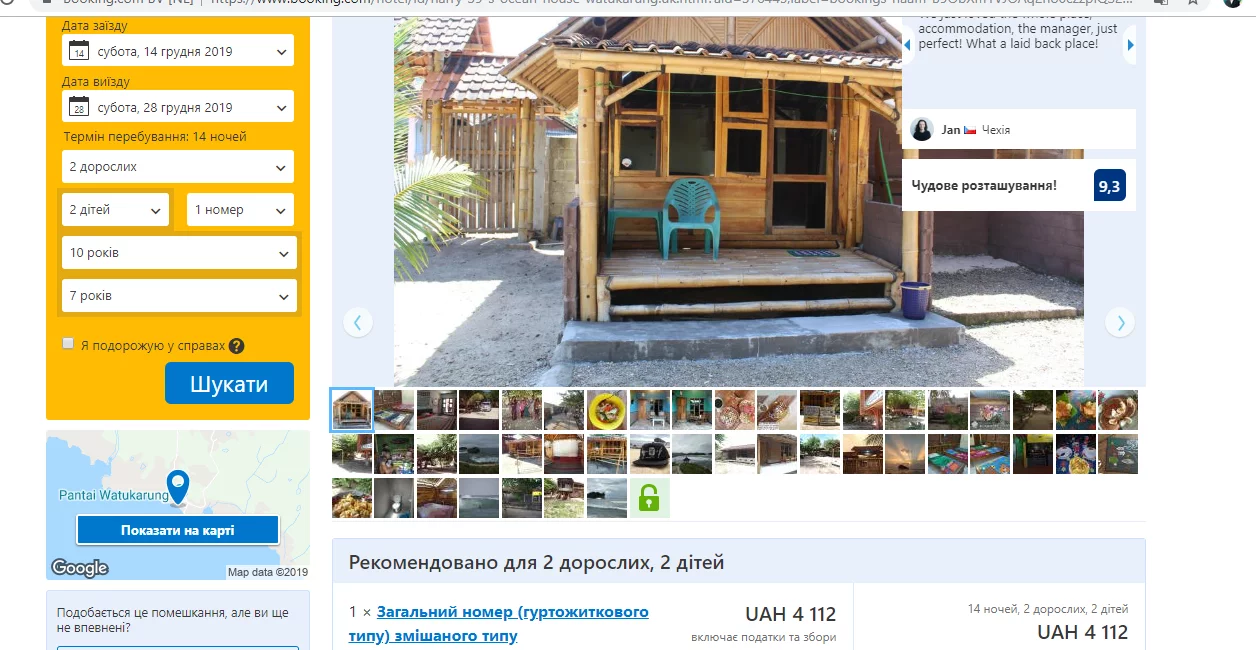Select the first bamboo hut thumbnail
The width and height of the screenshot is (1256, 650).
pyautogui.click(x=352, y=409)
